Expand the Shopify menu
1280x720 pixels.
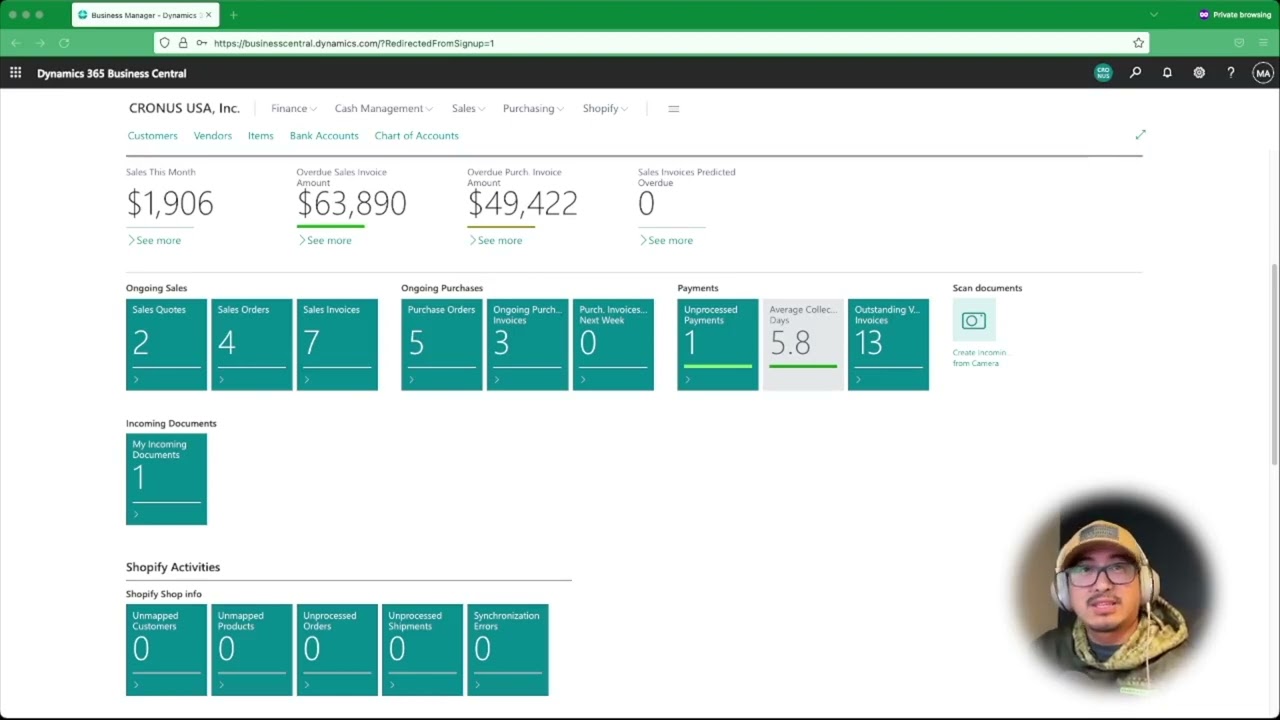[605, 108]
